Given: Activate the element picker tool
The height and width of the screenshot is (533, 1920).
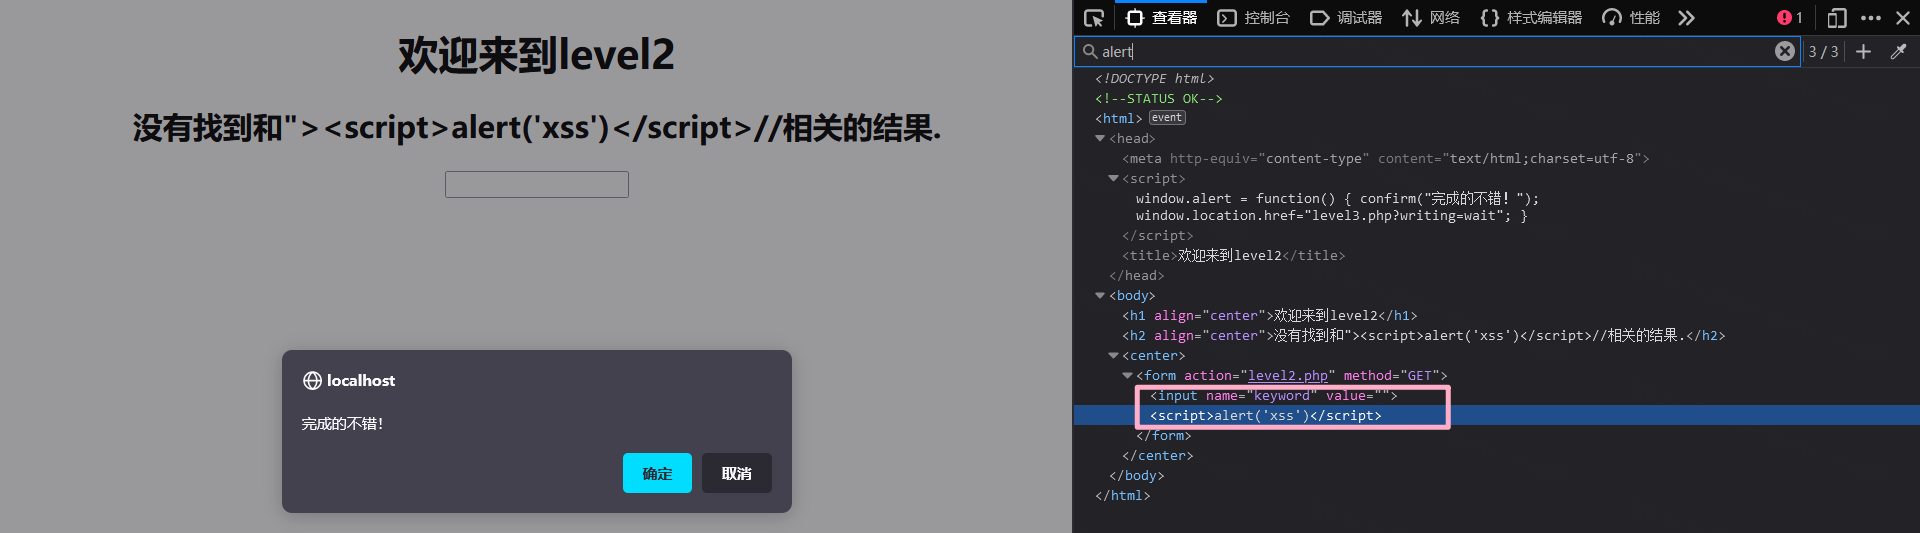Looking at the screenshot, I should (1094, 18).
